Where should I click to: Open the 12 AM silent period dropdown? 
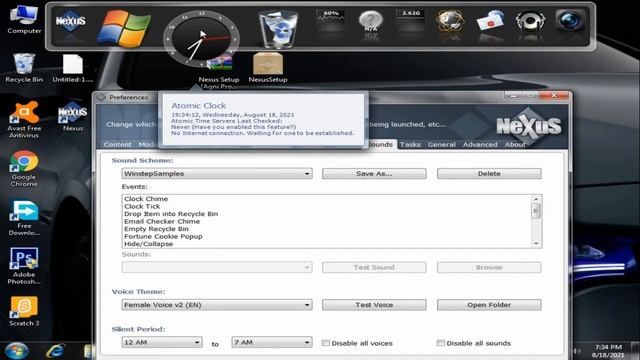click(162, 342)
